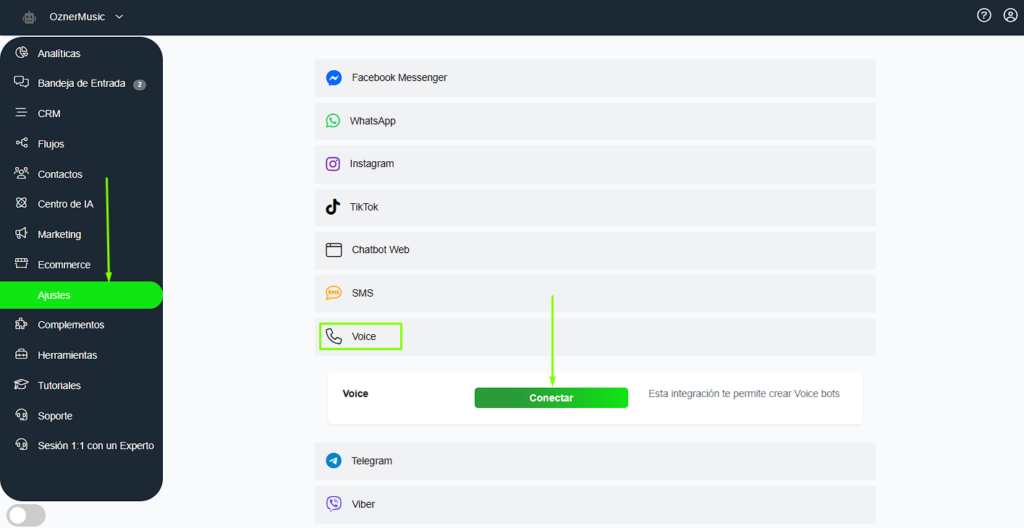Toggle the switch below the sidebar

coord(24,515)
